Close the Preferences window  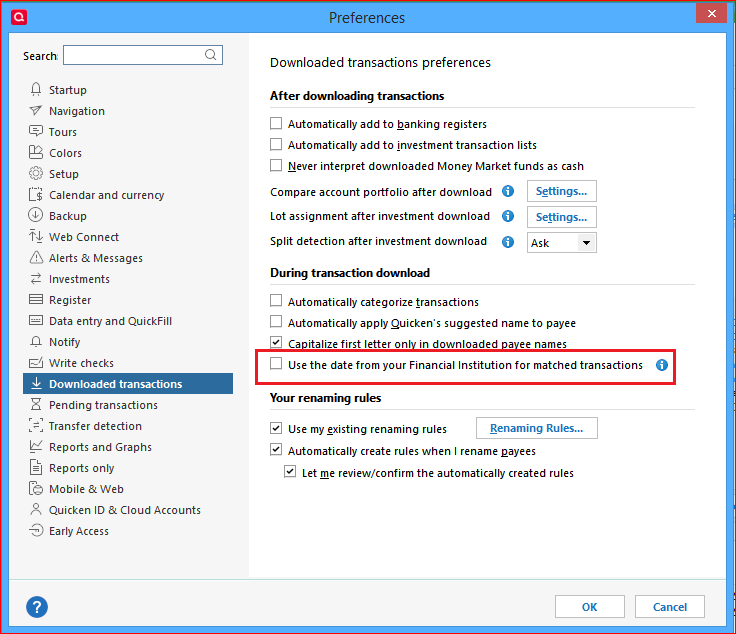[x=712, y=13]
